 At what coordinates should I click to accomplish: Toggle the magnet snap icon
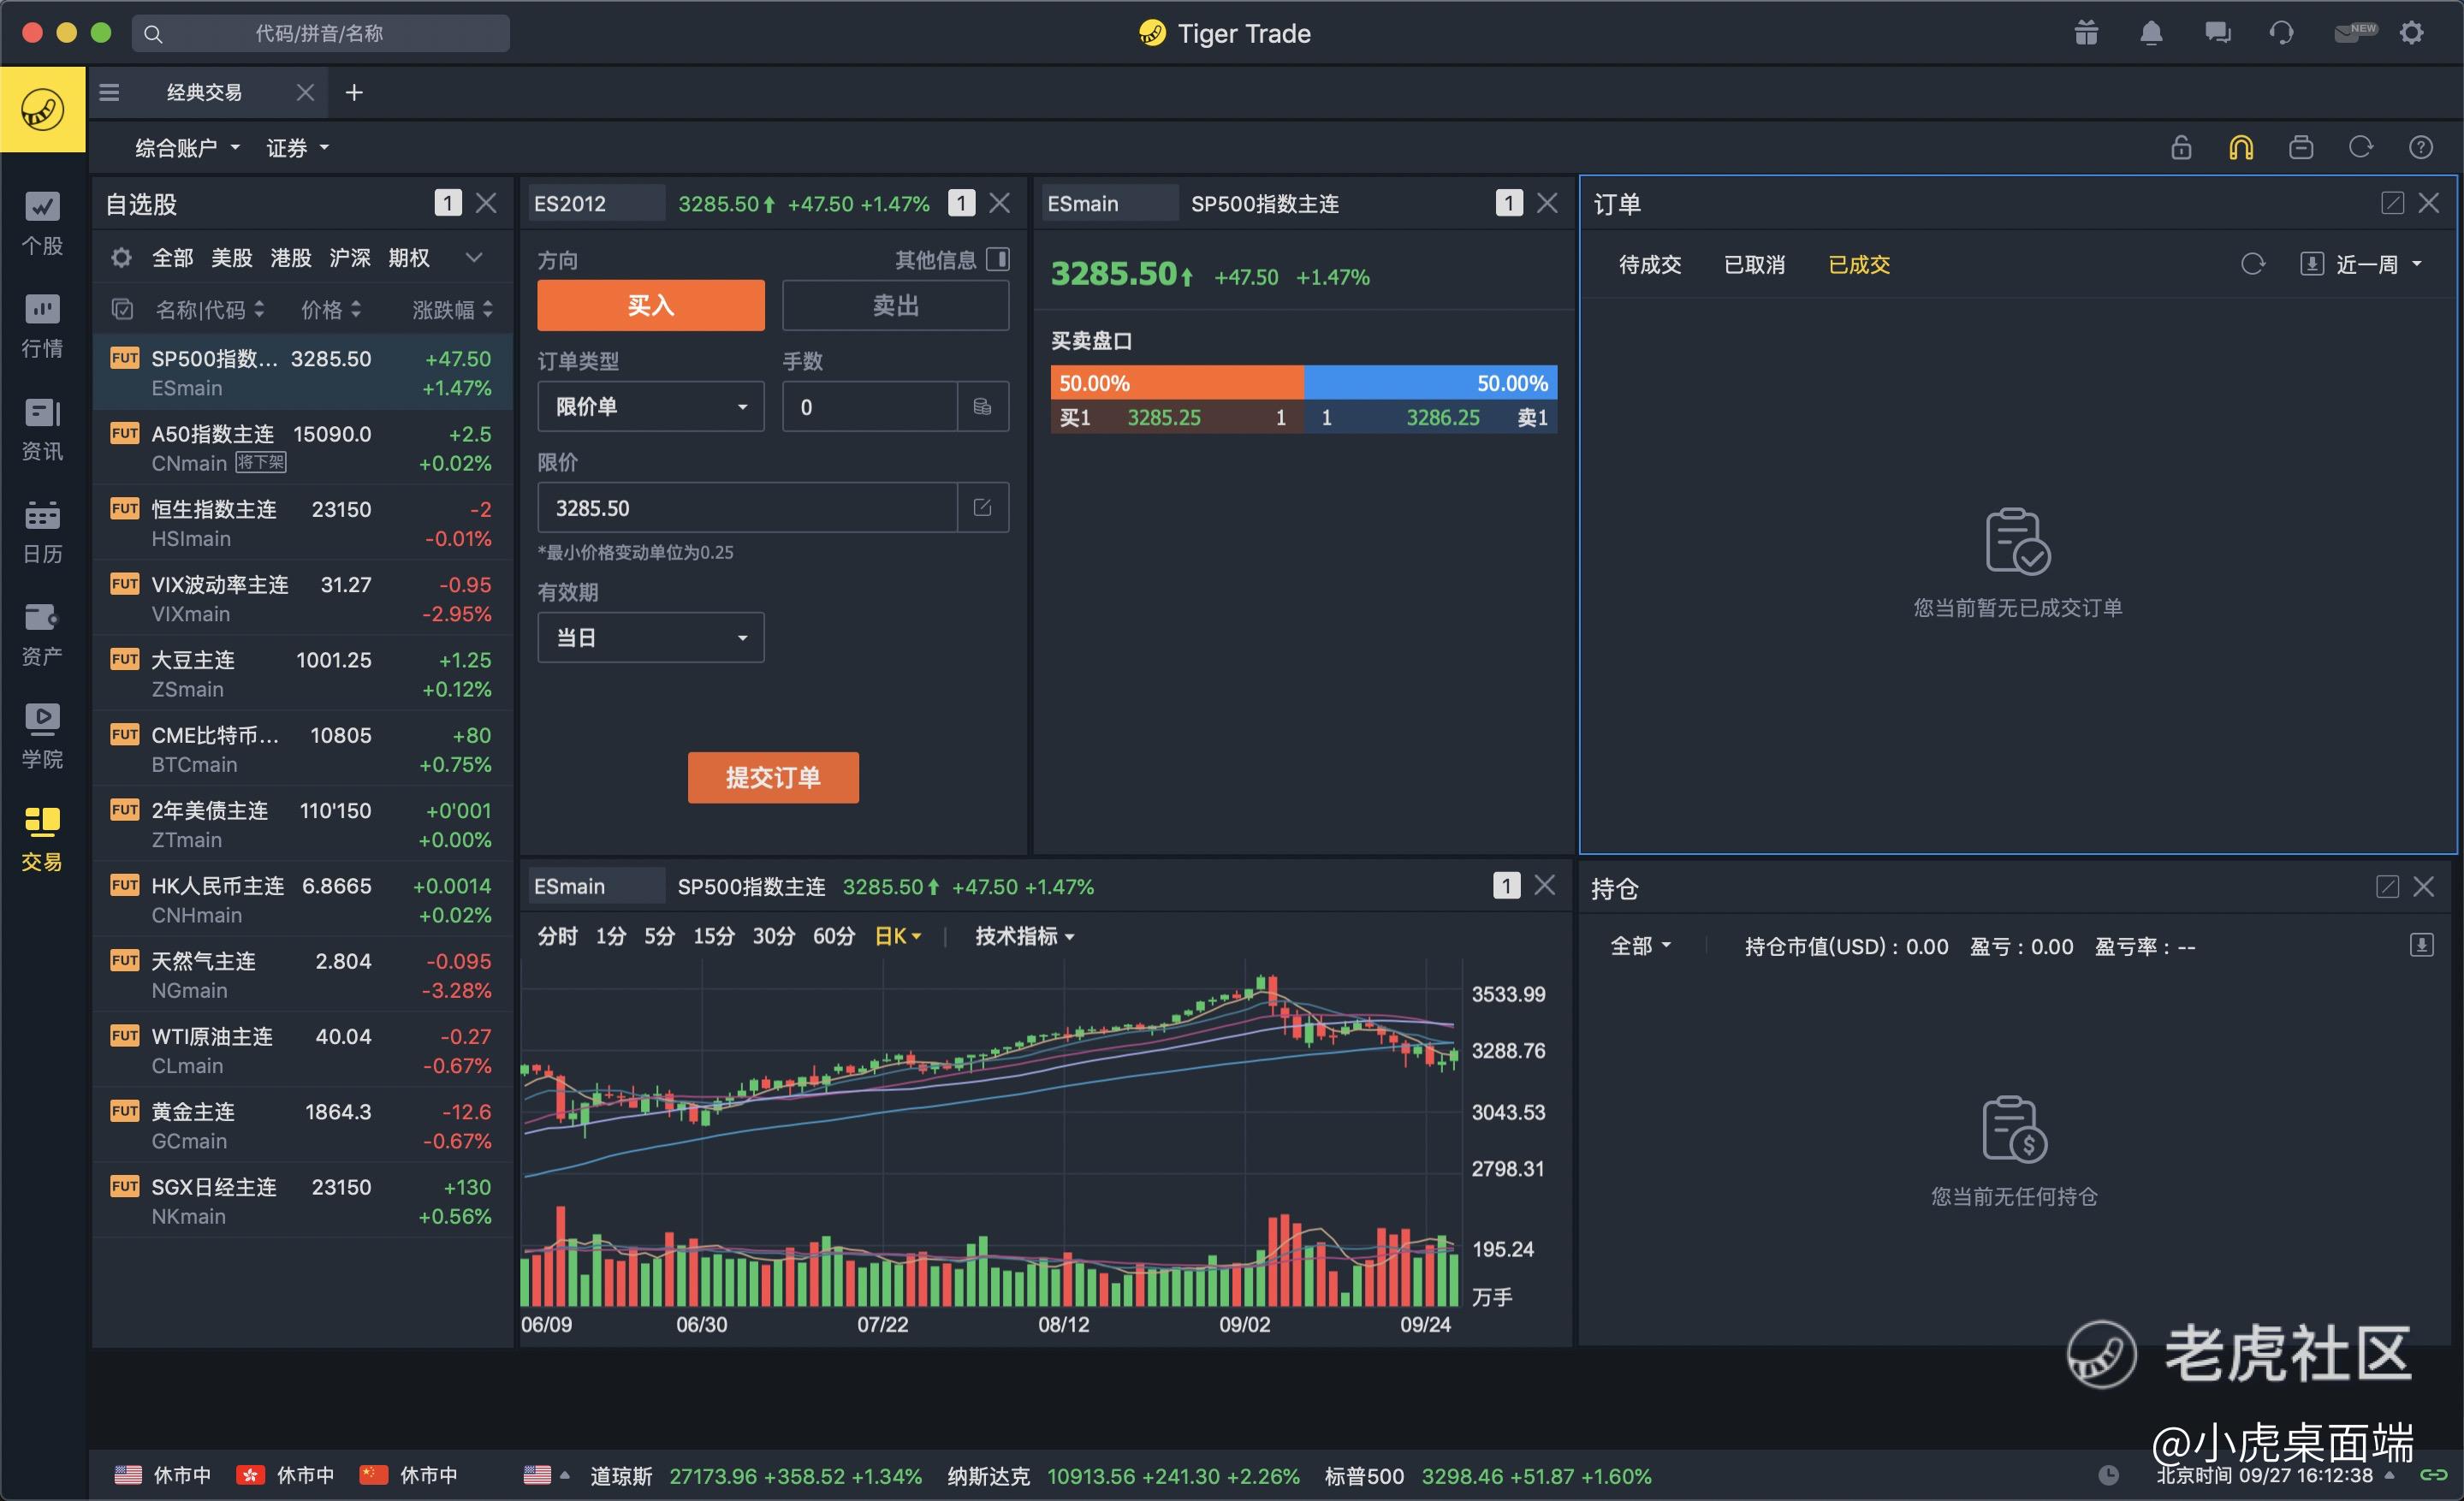point(2241,148)
